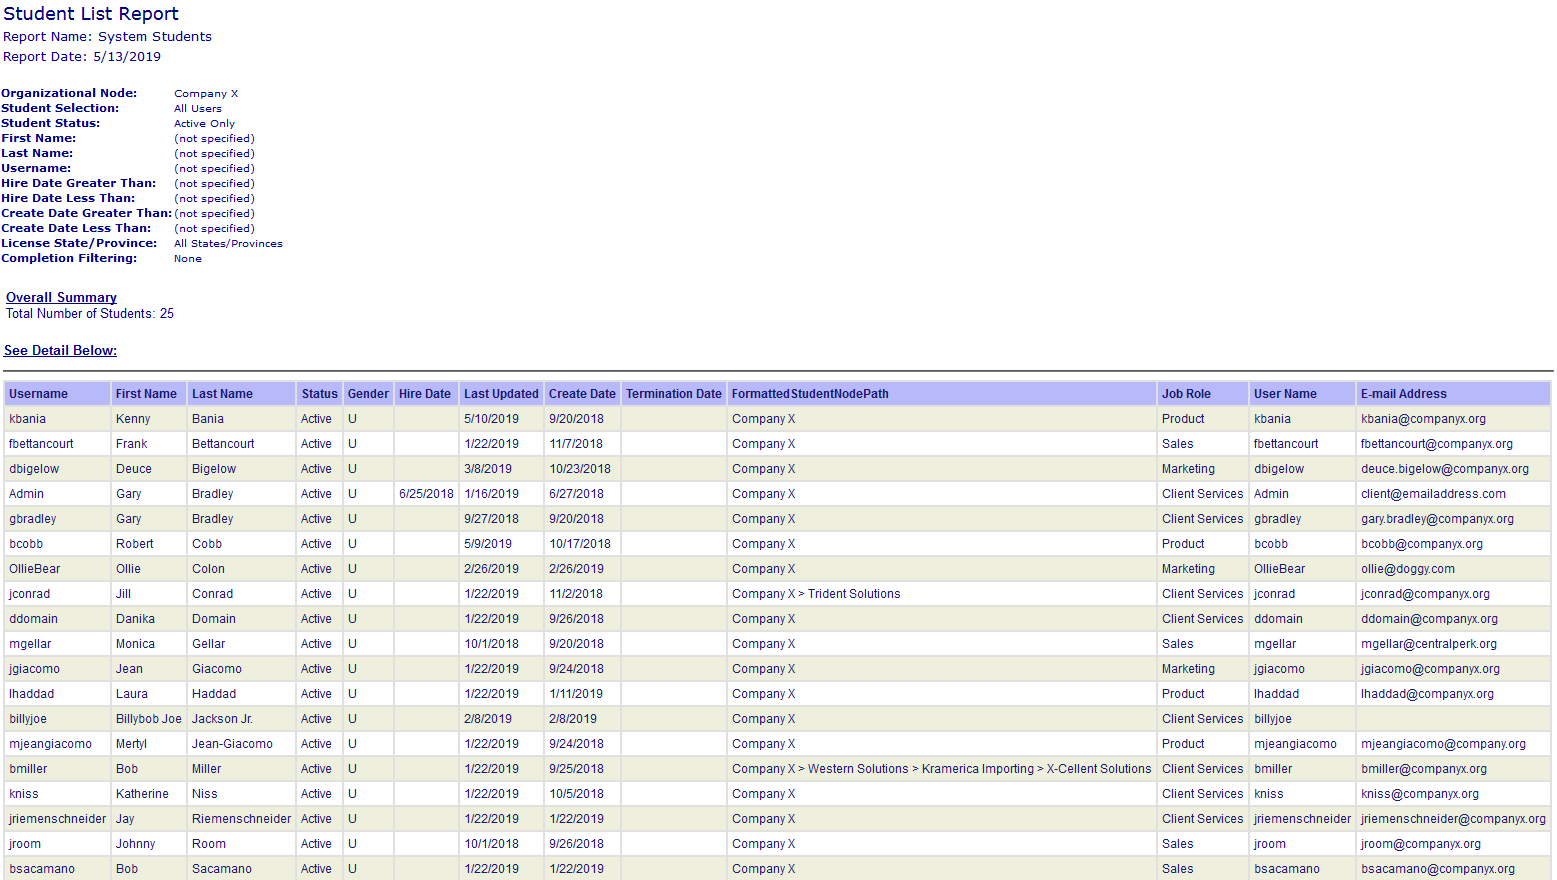1557x880 pixels.
Task: Sort by the Create Date column header
Action: [582, 393]
